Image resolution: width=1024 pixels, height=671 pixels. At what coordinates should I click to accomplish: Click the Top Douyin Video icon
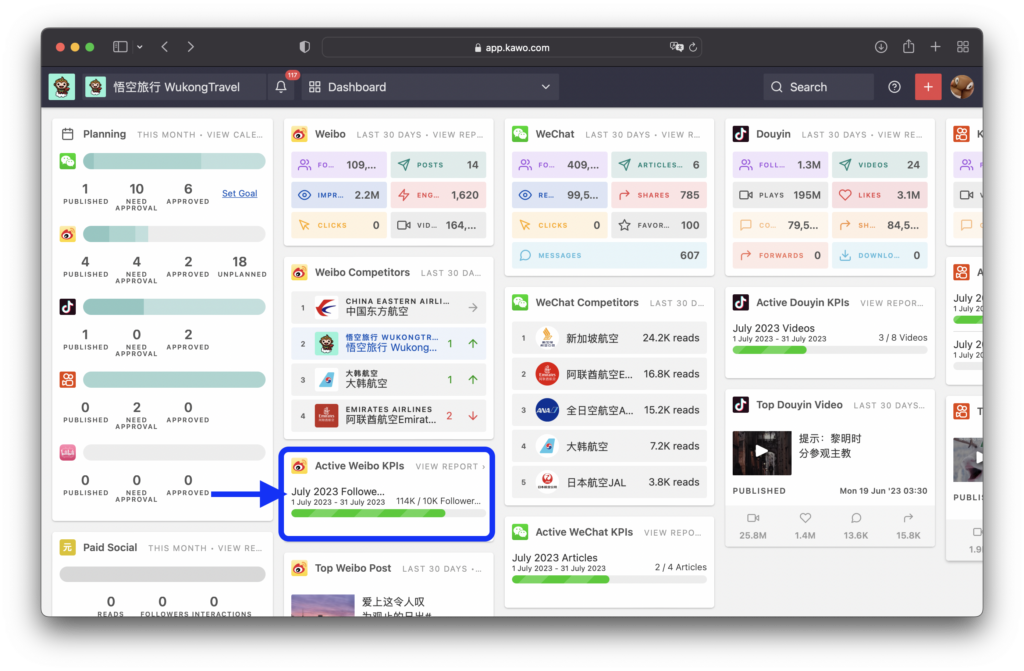(x=741, y=404)
